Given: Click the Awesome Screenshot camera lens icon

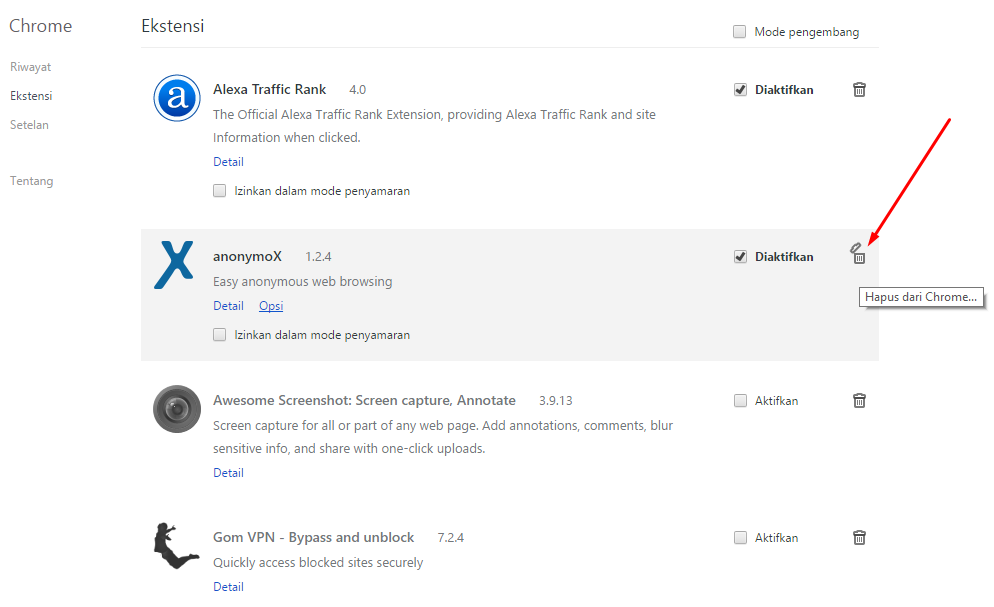Looking at the screenshot, I should pos(177,409).
